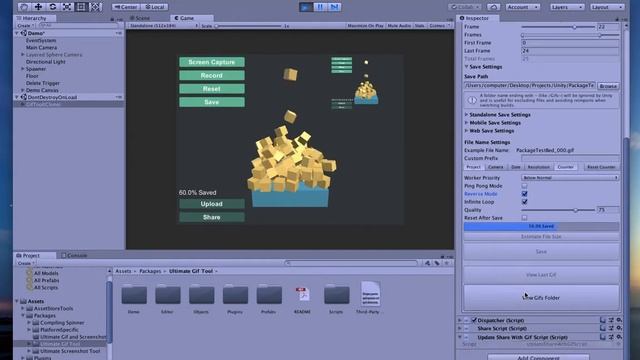640x360 pixels.
Task: Open Account dropdown
Action: pos(522,7)
